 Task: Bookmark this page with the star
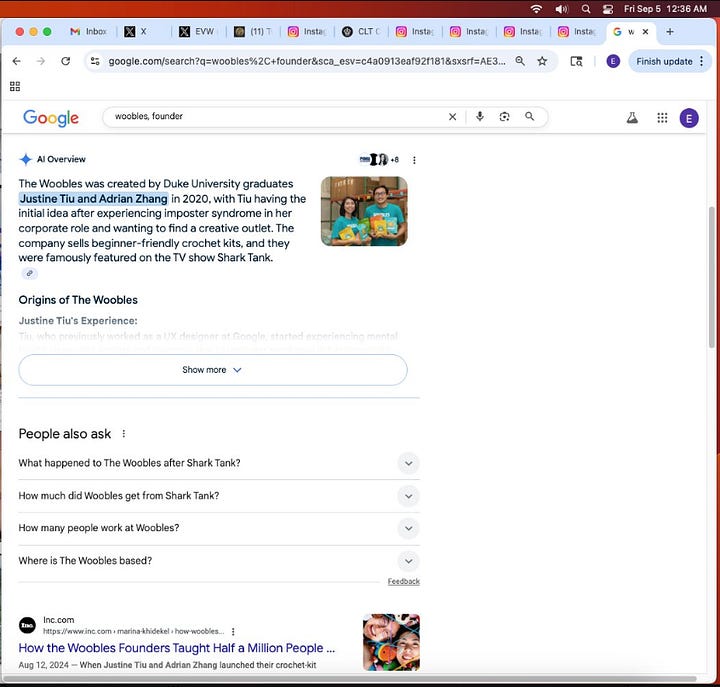(542, 61)
